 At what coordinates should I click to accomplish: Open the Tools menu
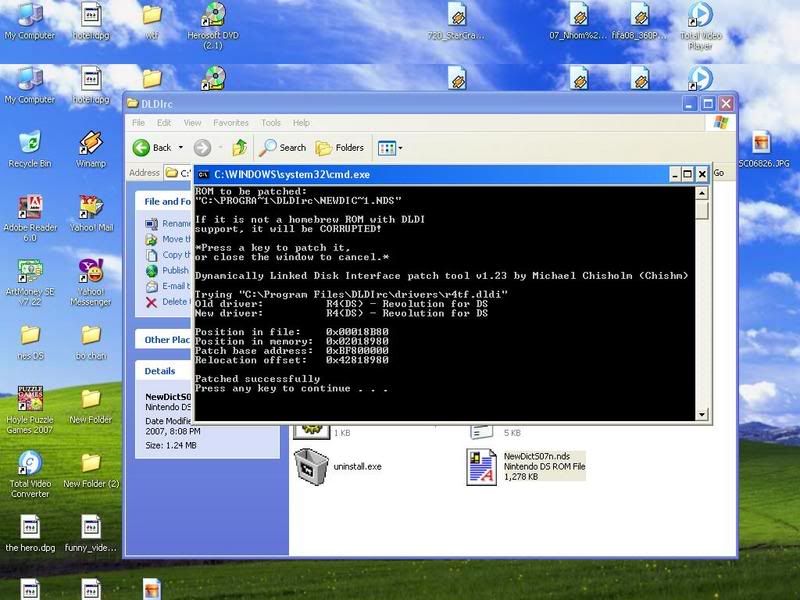pos(270,123)
